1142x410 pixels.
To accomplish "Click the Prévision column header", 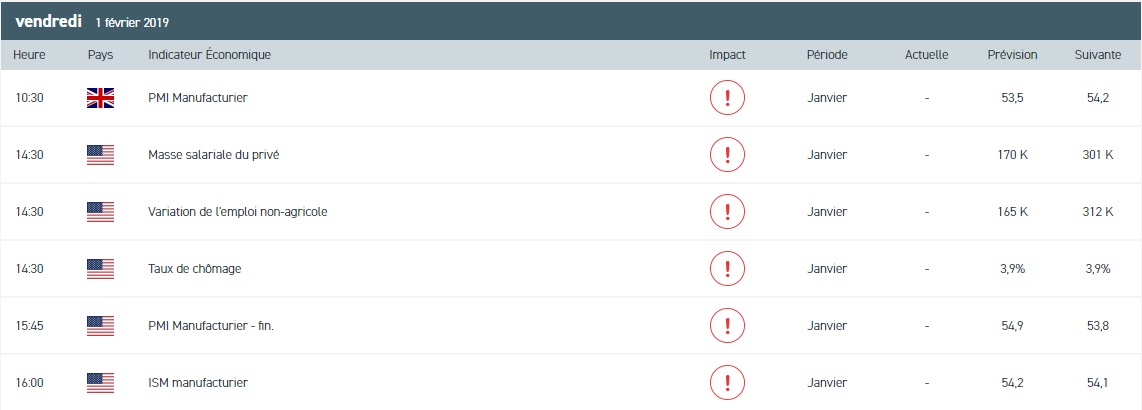I will (x=1012, y=55).
